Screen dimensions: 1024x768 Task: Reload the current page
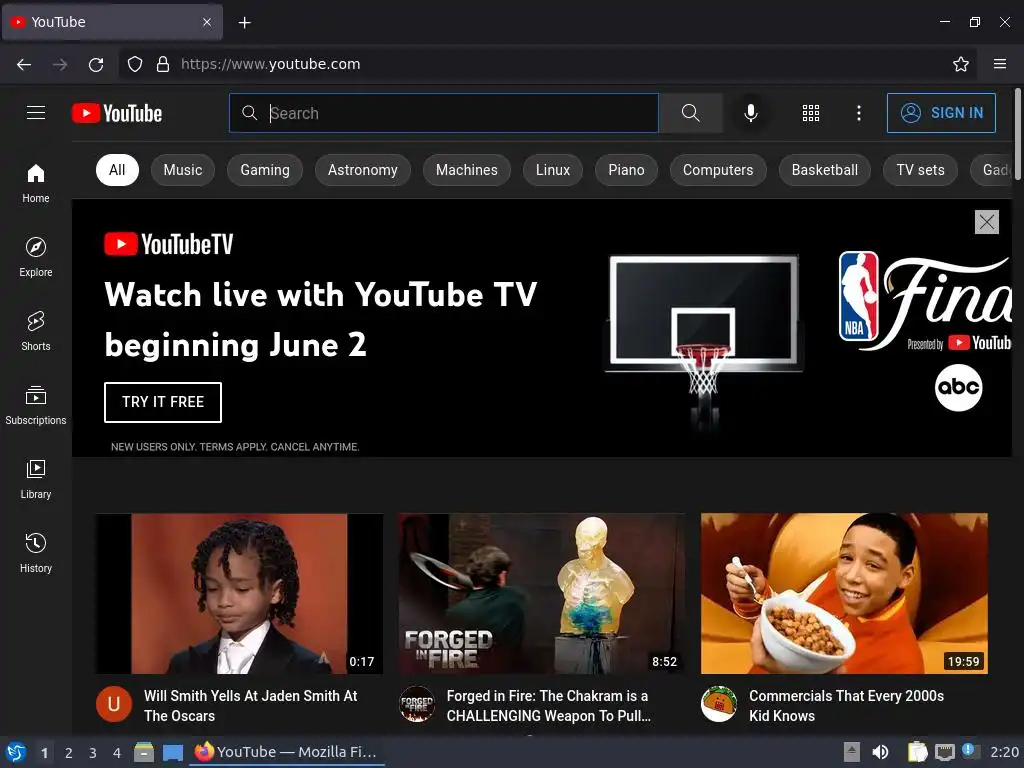click(x=96, y=64)
